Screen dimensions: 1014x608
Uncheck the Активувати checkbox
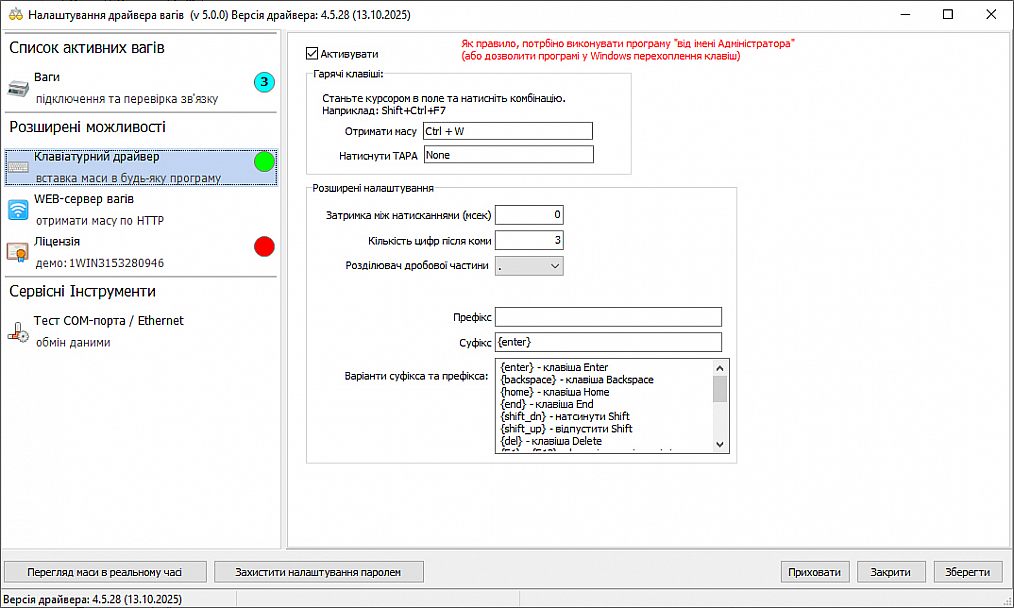coord(312,53)
